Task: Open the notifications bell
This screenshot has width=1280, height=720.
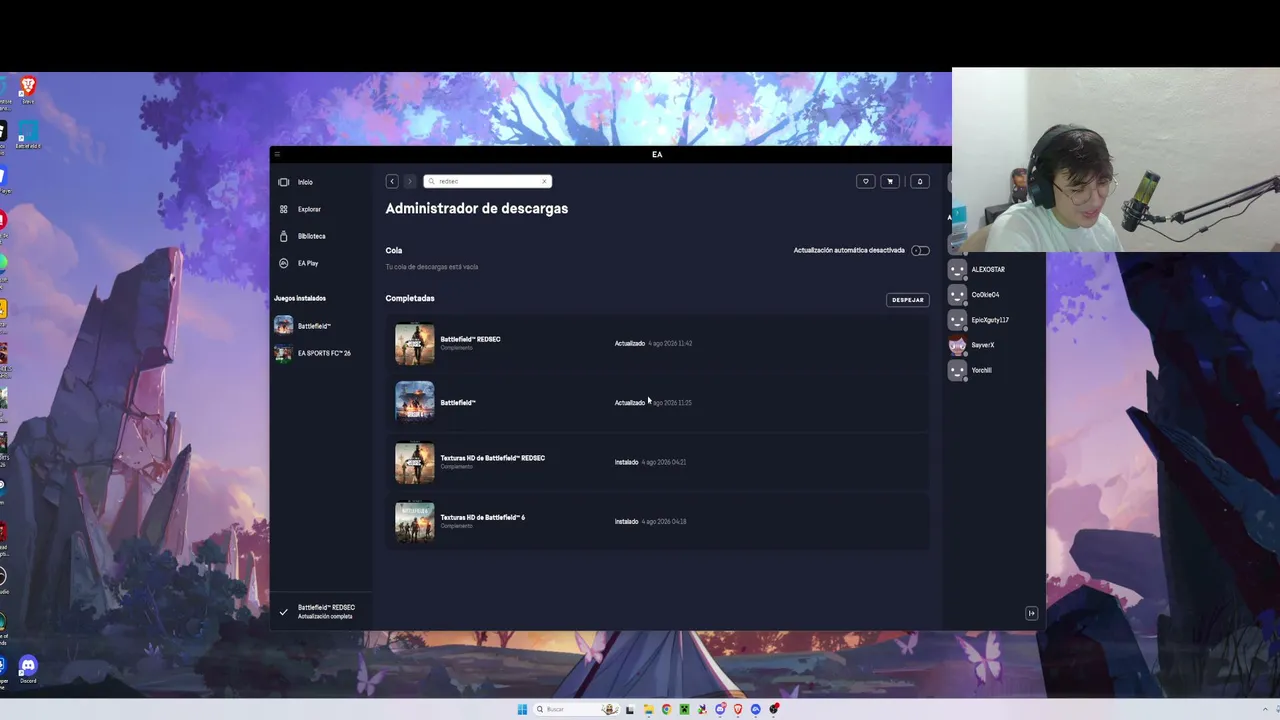Action: click(x=920, y=181)
